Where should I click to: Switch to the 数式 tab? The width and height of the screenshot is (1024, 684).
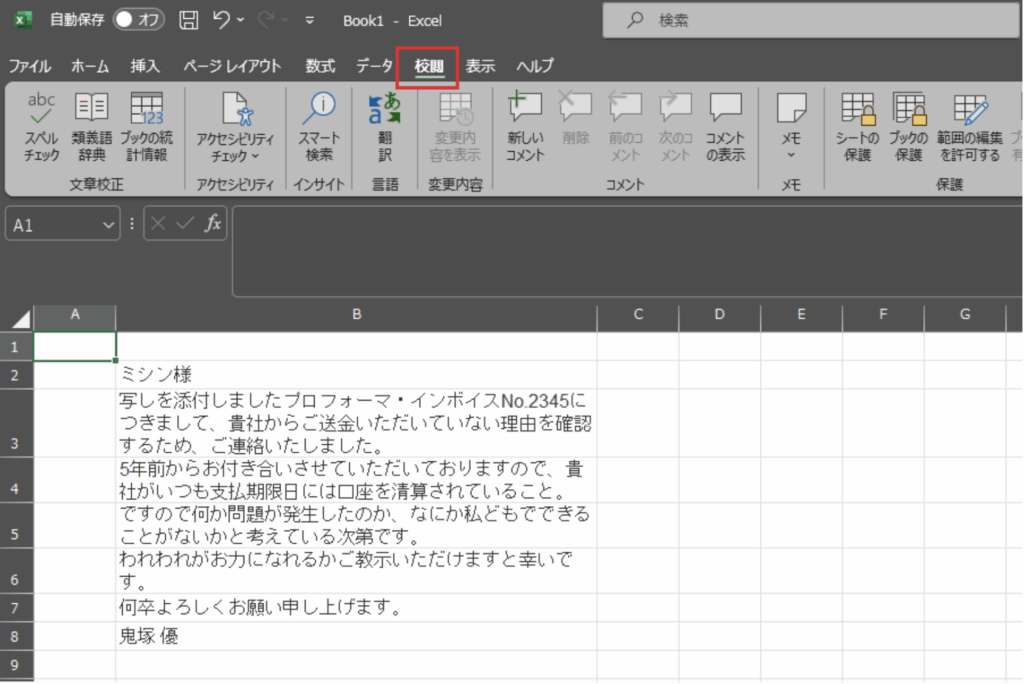320,66
